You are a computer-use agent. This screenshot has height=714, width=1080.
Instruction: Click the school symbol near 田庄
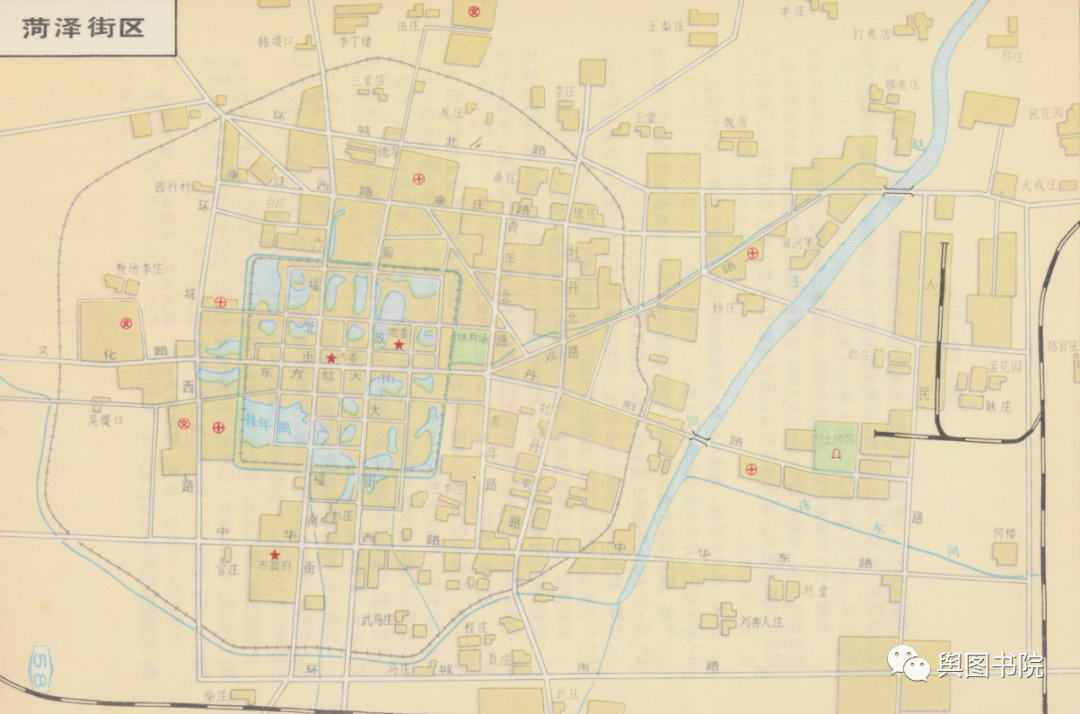(473, 11)
